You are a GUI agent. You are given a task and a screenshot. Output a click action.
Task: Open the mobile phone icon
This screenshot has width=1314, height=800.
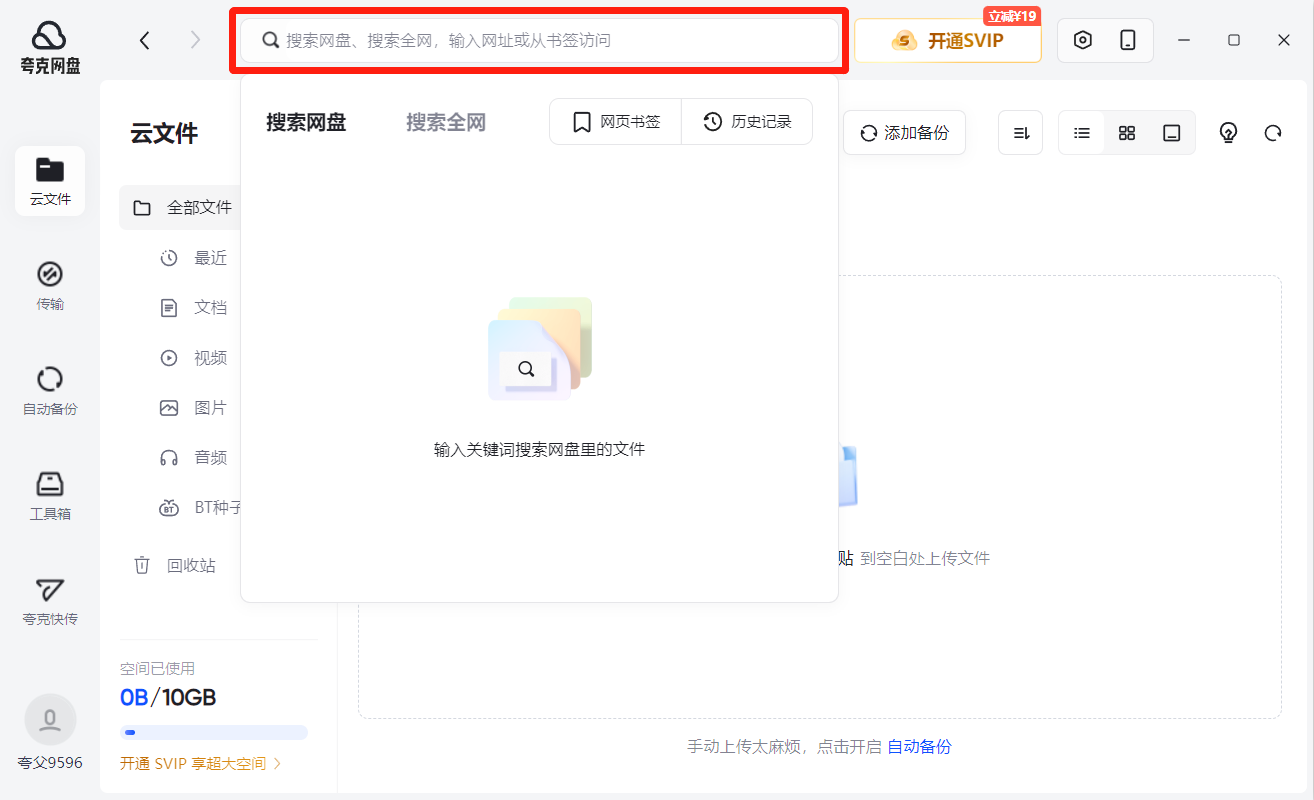[1128, 40]
